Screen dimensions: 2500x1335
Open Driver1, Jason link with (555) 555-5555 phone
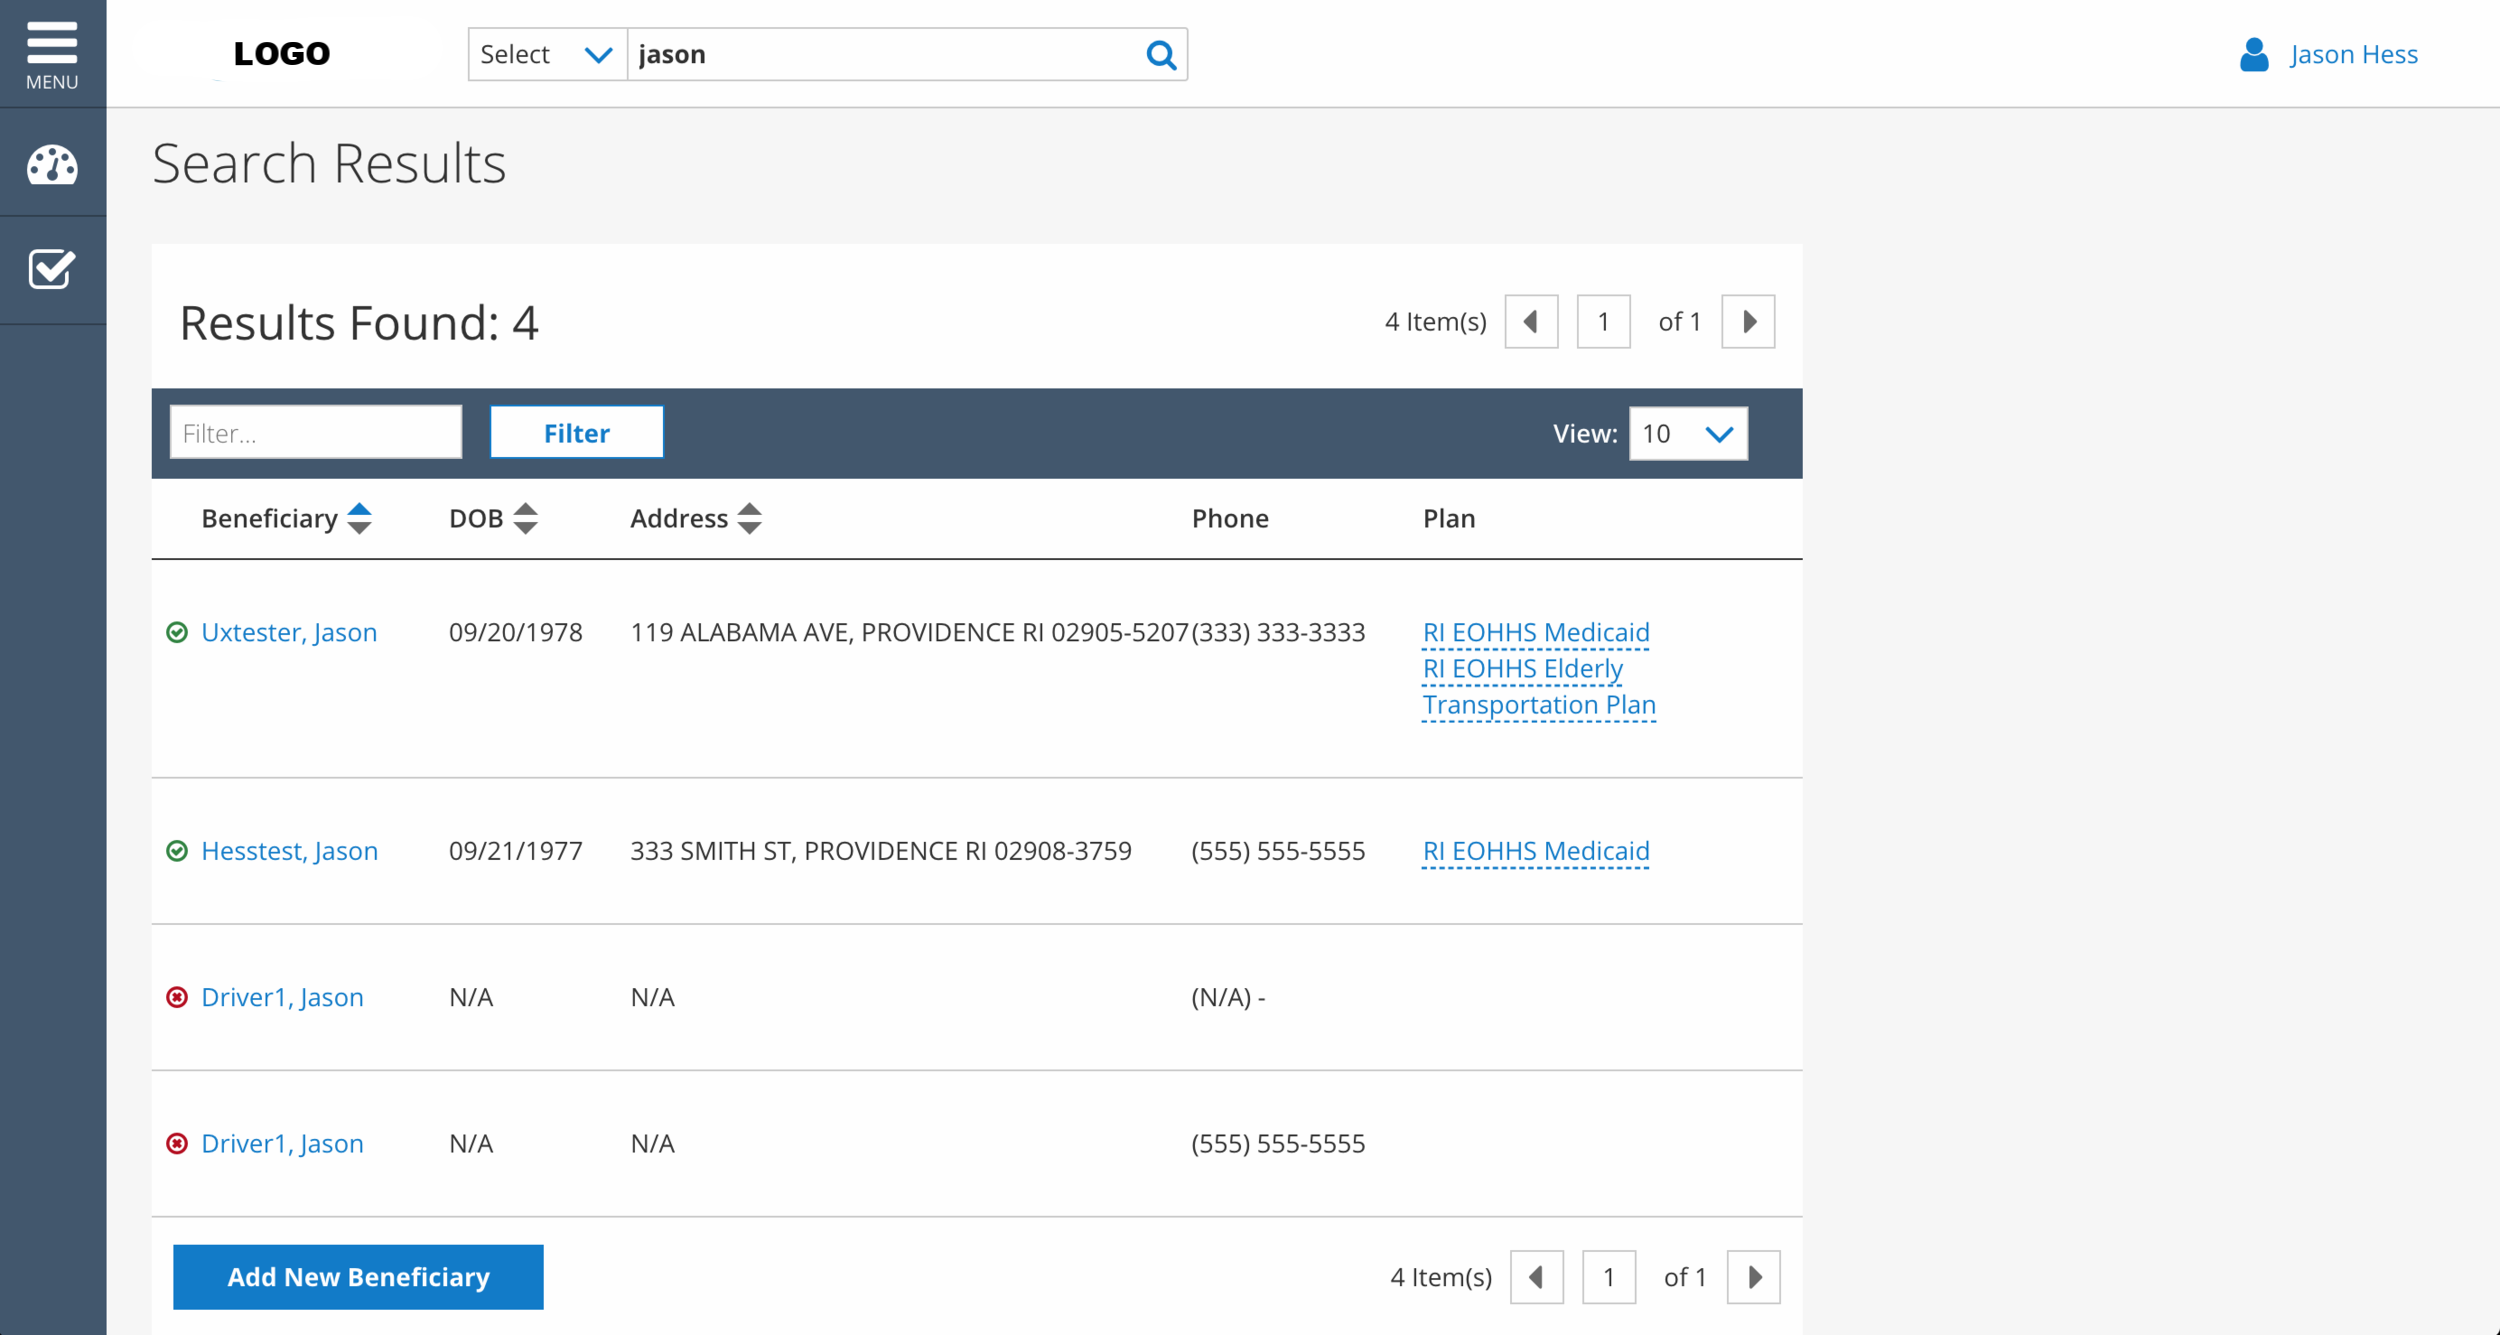(x=282, y=1143)
